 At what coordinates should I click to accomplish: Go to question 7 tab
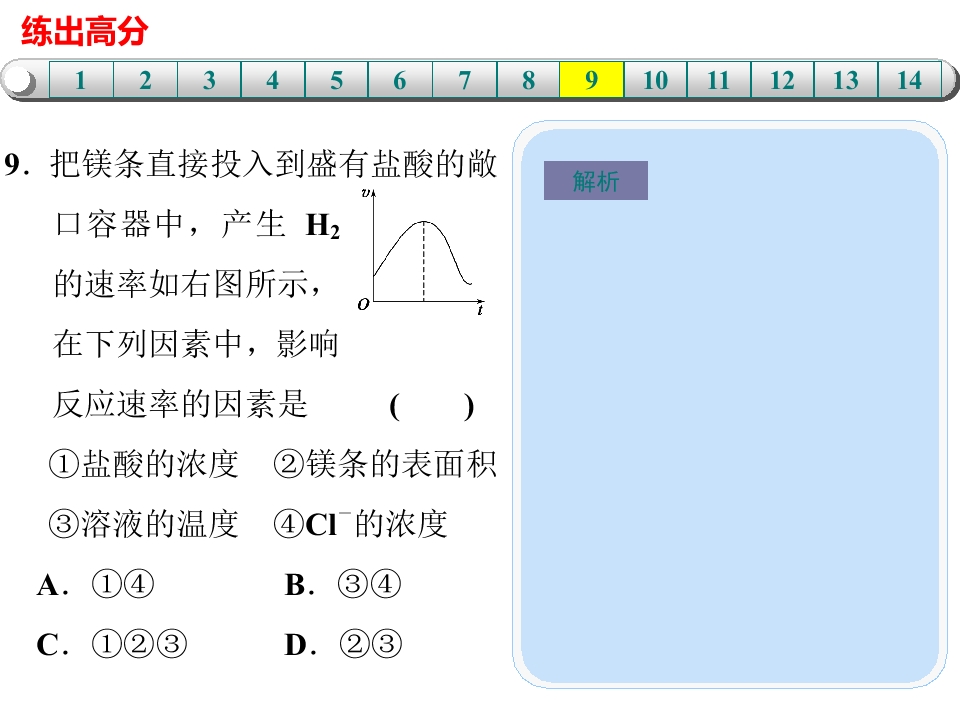tap(464, 80)
